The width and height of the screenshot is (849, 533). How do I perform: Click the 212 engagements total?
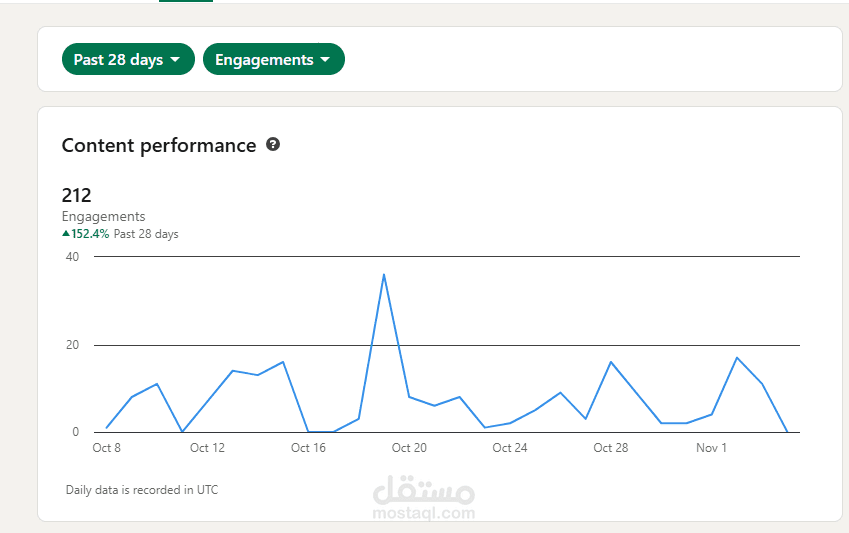[76, 195]
